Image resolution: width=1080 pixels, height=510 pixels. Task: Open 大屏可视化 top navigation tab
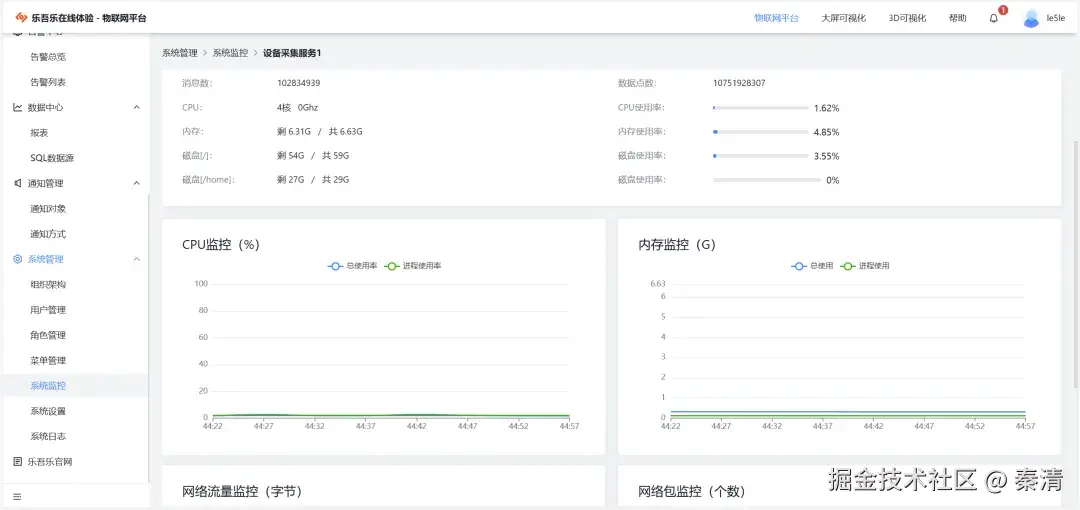click(x=843, y=19)
